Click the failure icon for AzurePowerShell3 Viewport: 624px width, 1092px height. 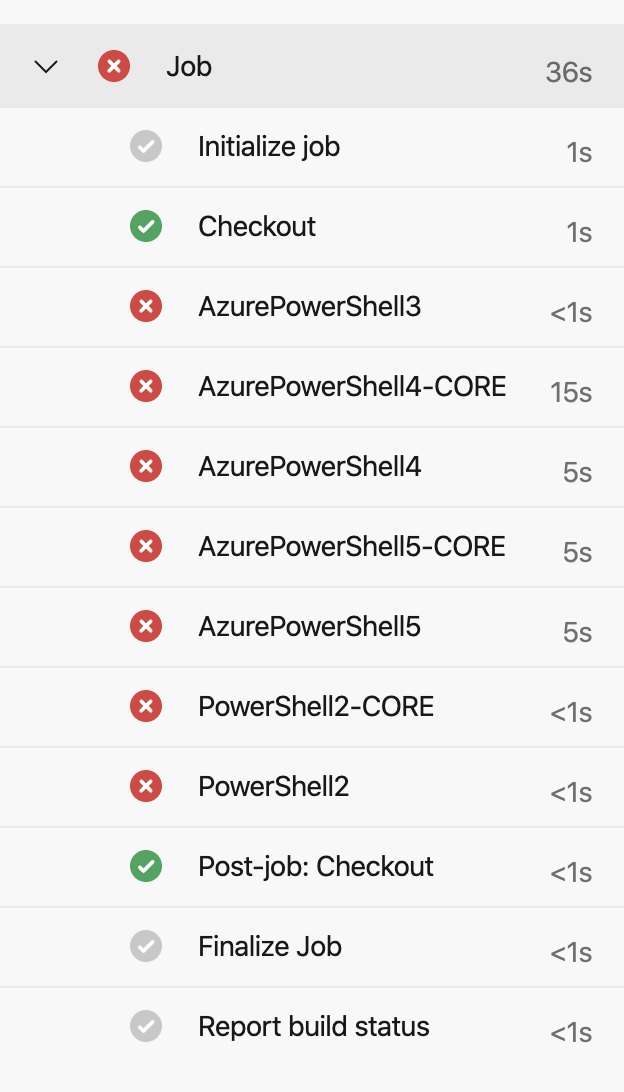146,306
